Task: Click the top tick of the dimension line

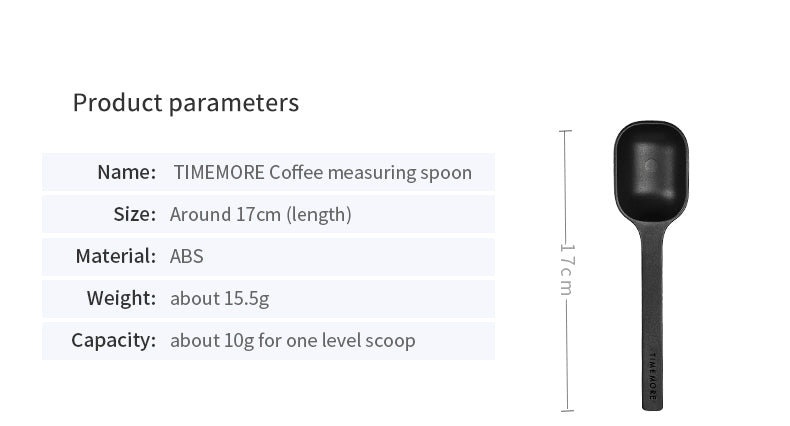Action: point(566,130)
